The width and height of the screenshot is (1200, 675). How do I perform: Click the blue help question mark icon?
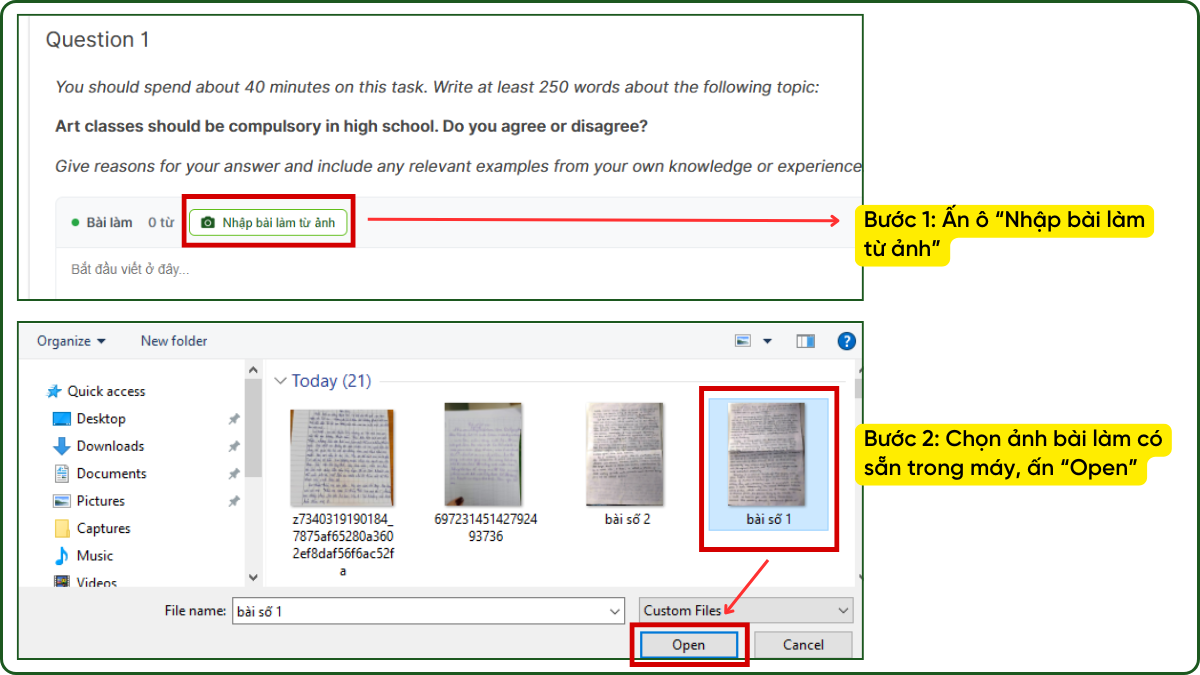(846, 341)
